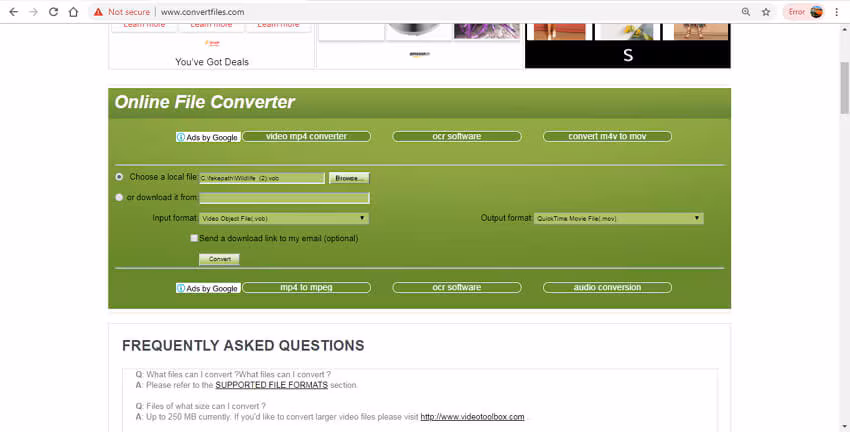Viewport: 850px width, 432px height.
Task: Click the browser forward arrow
Action: coord(34,11)
